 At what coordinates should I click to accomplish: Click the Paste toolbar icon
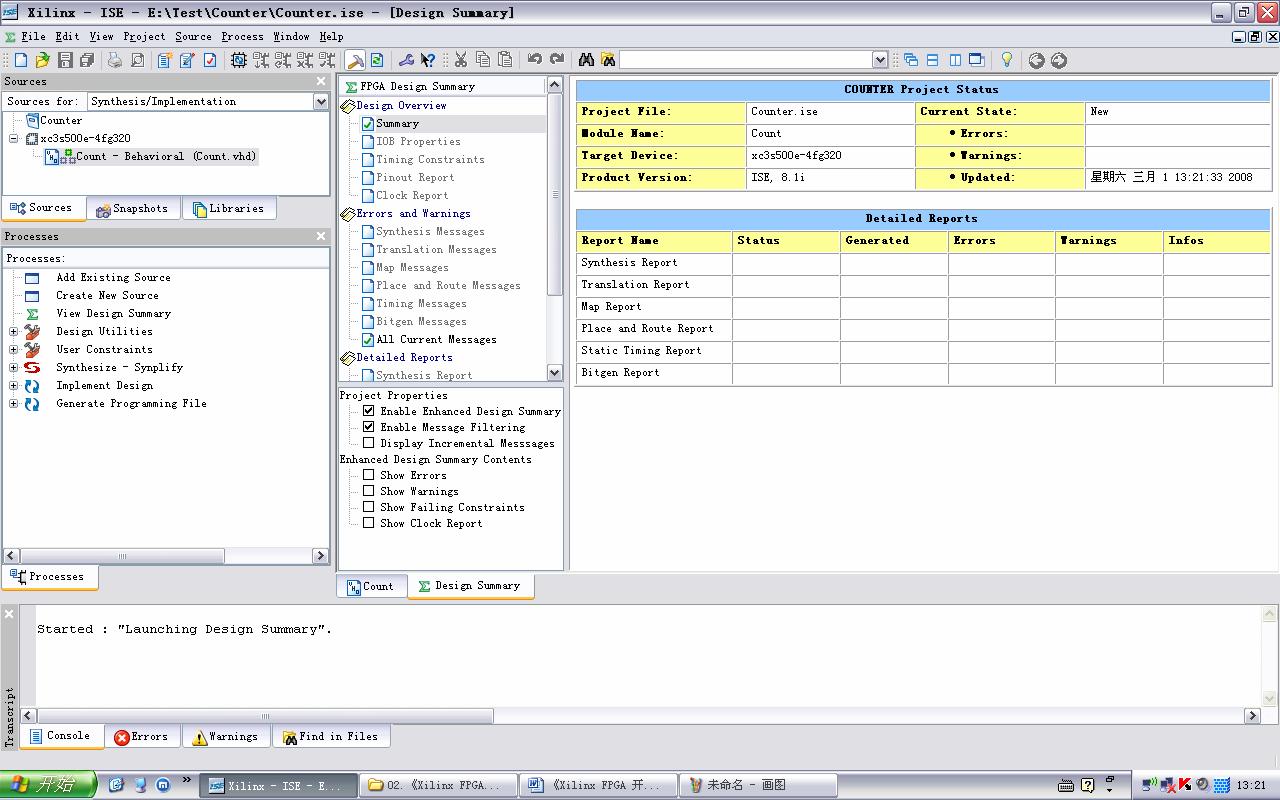[x=505, y=60]
